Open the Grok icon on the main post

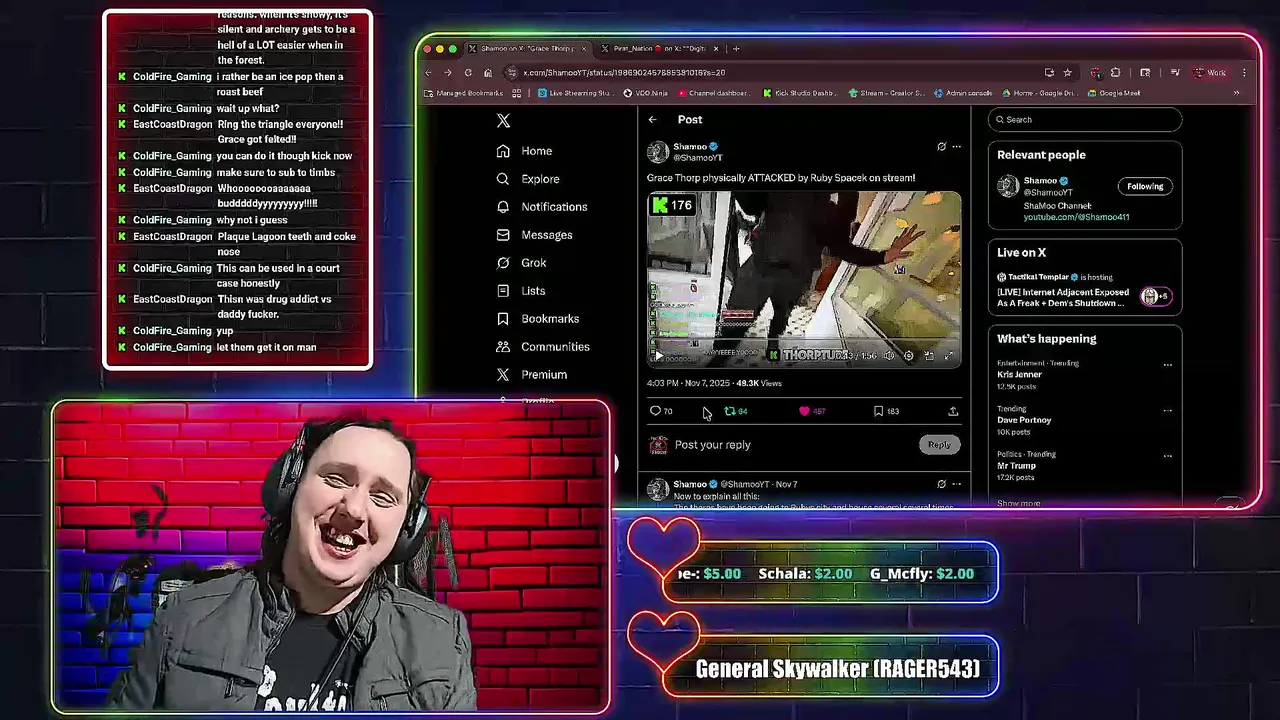941,147
